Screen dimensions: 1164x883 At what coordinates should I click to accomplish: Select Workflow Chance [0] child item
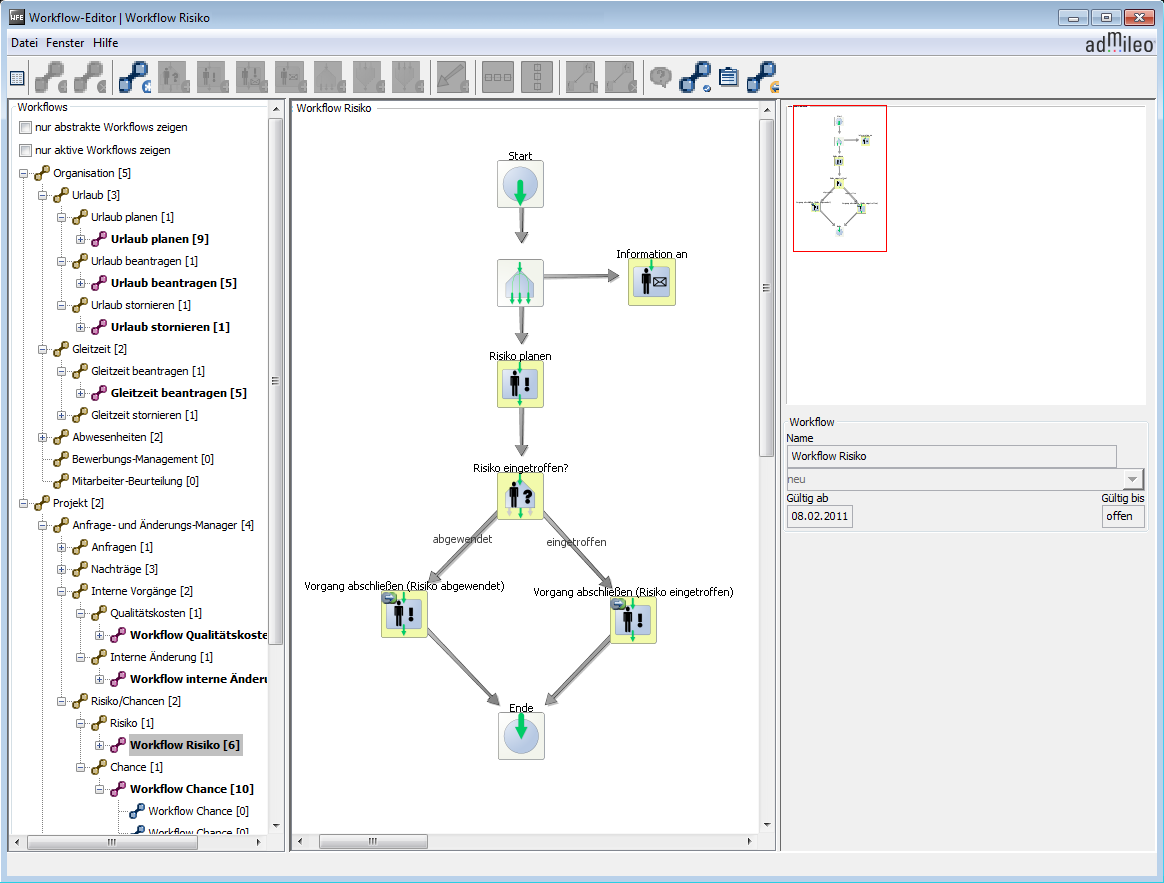(198, 811)
